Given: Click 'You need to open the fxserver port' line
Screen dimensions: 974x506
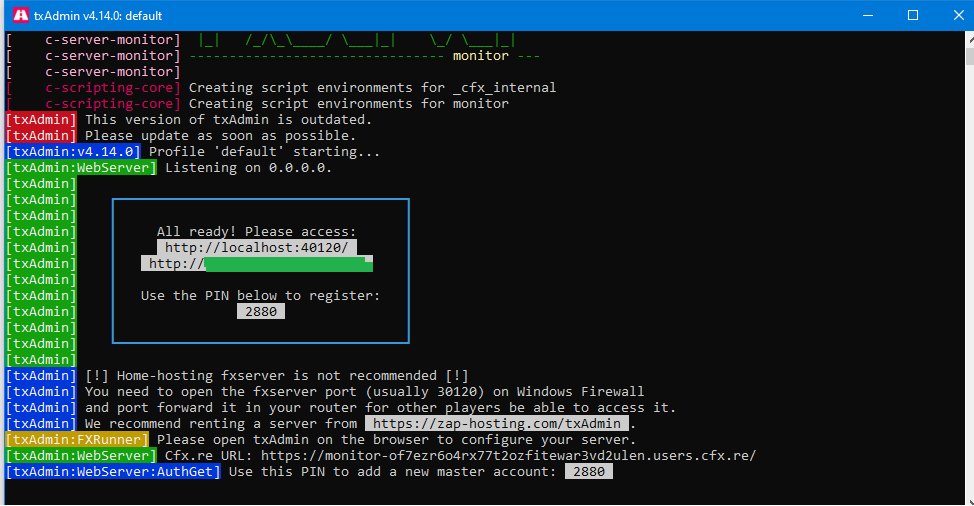Looking at the screenshot, I should 365,392.
